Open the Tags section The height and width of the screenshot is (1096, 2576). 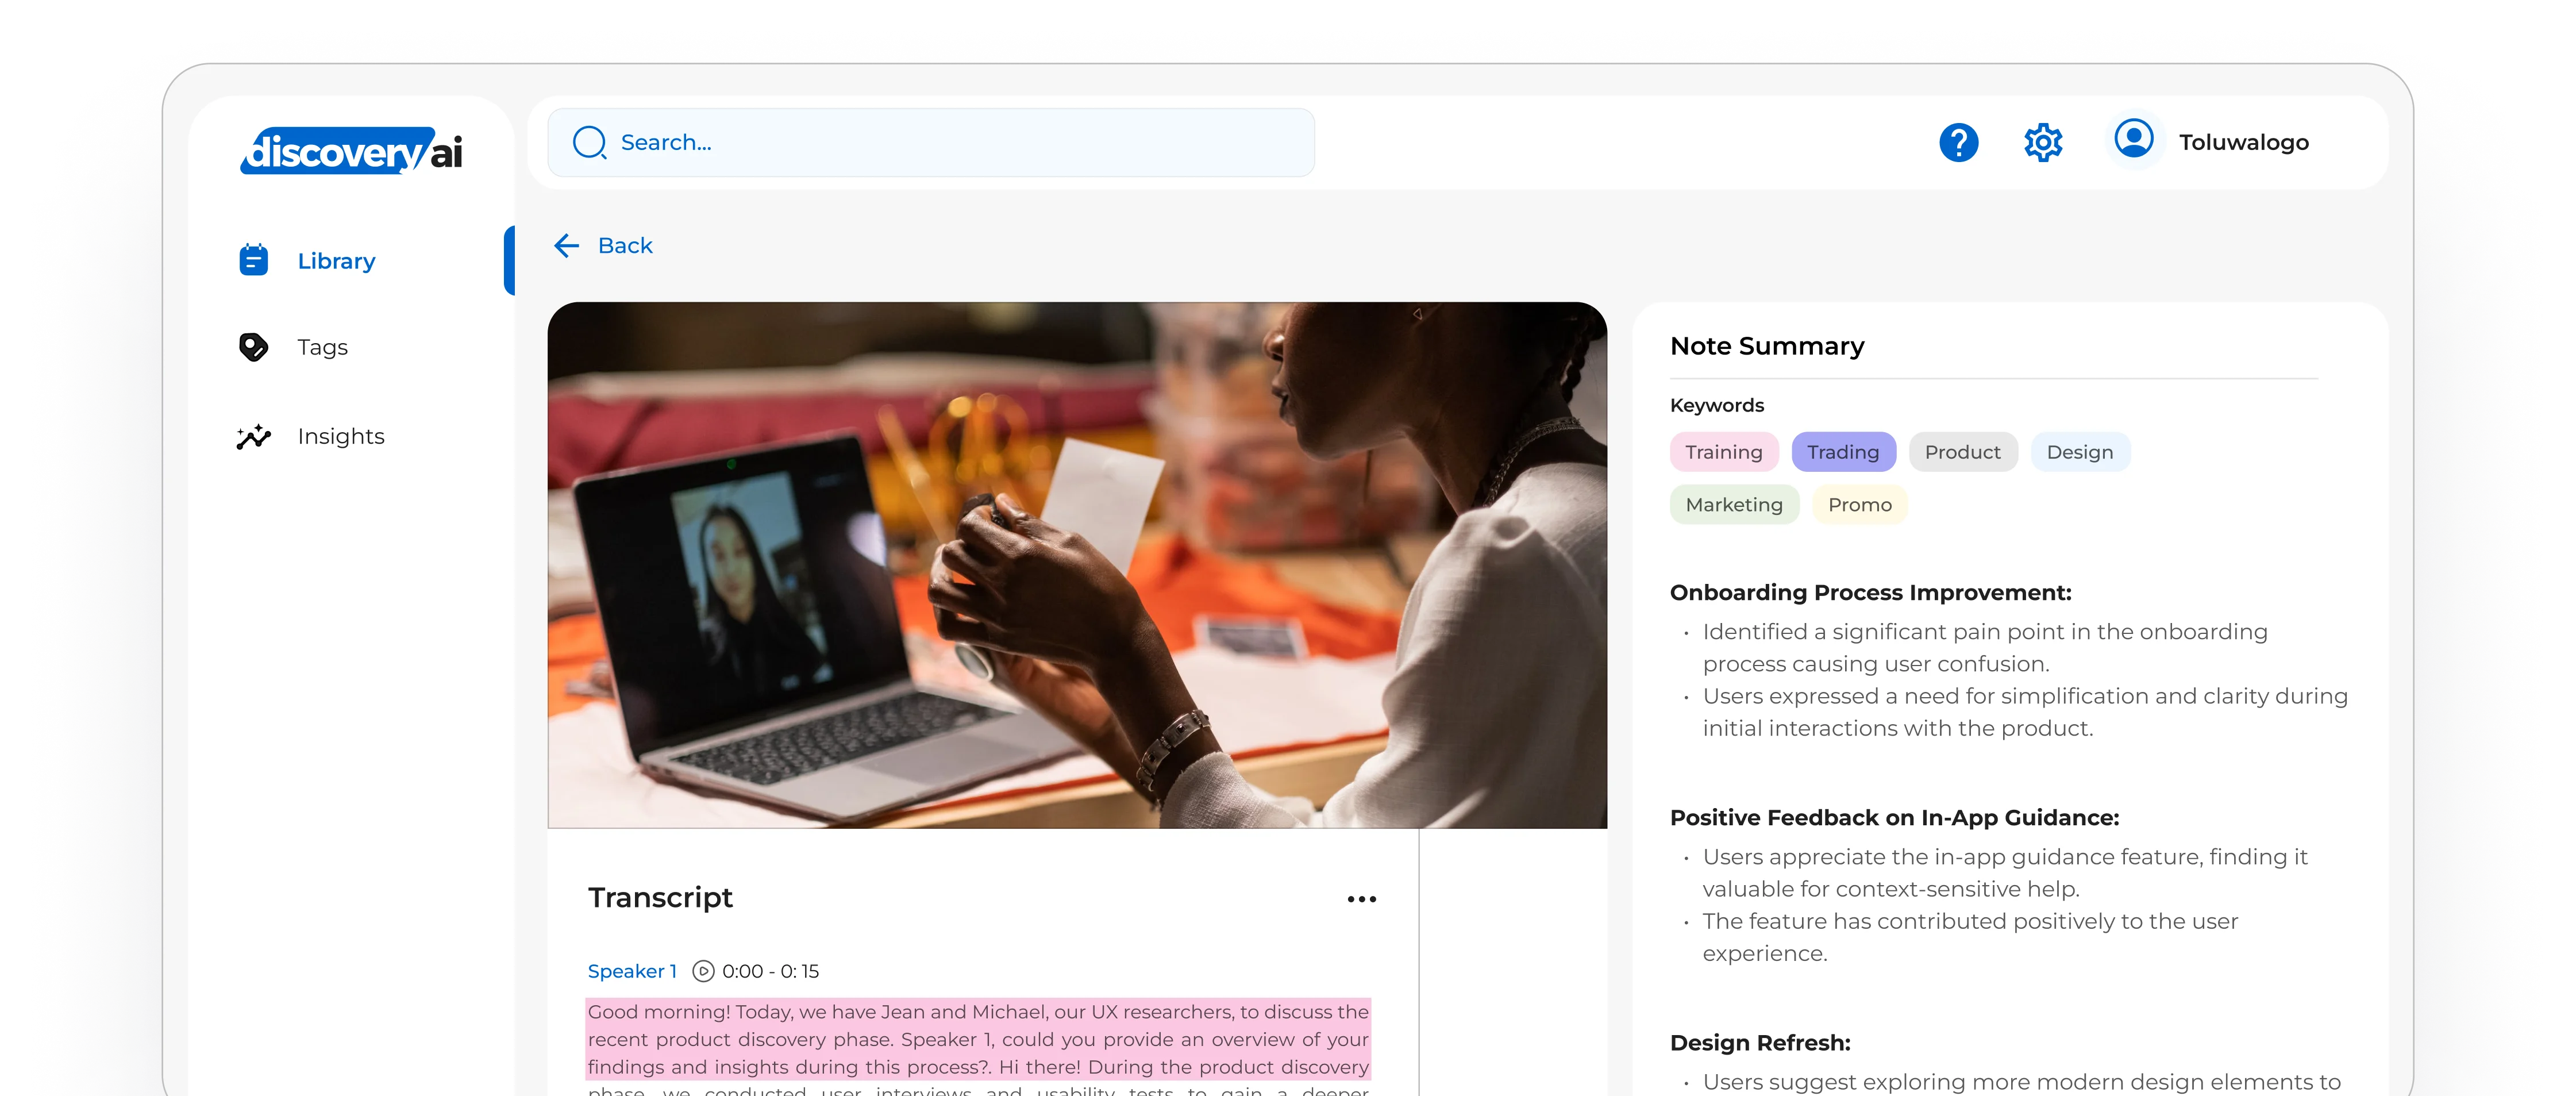tap(322, 347)
